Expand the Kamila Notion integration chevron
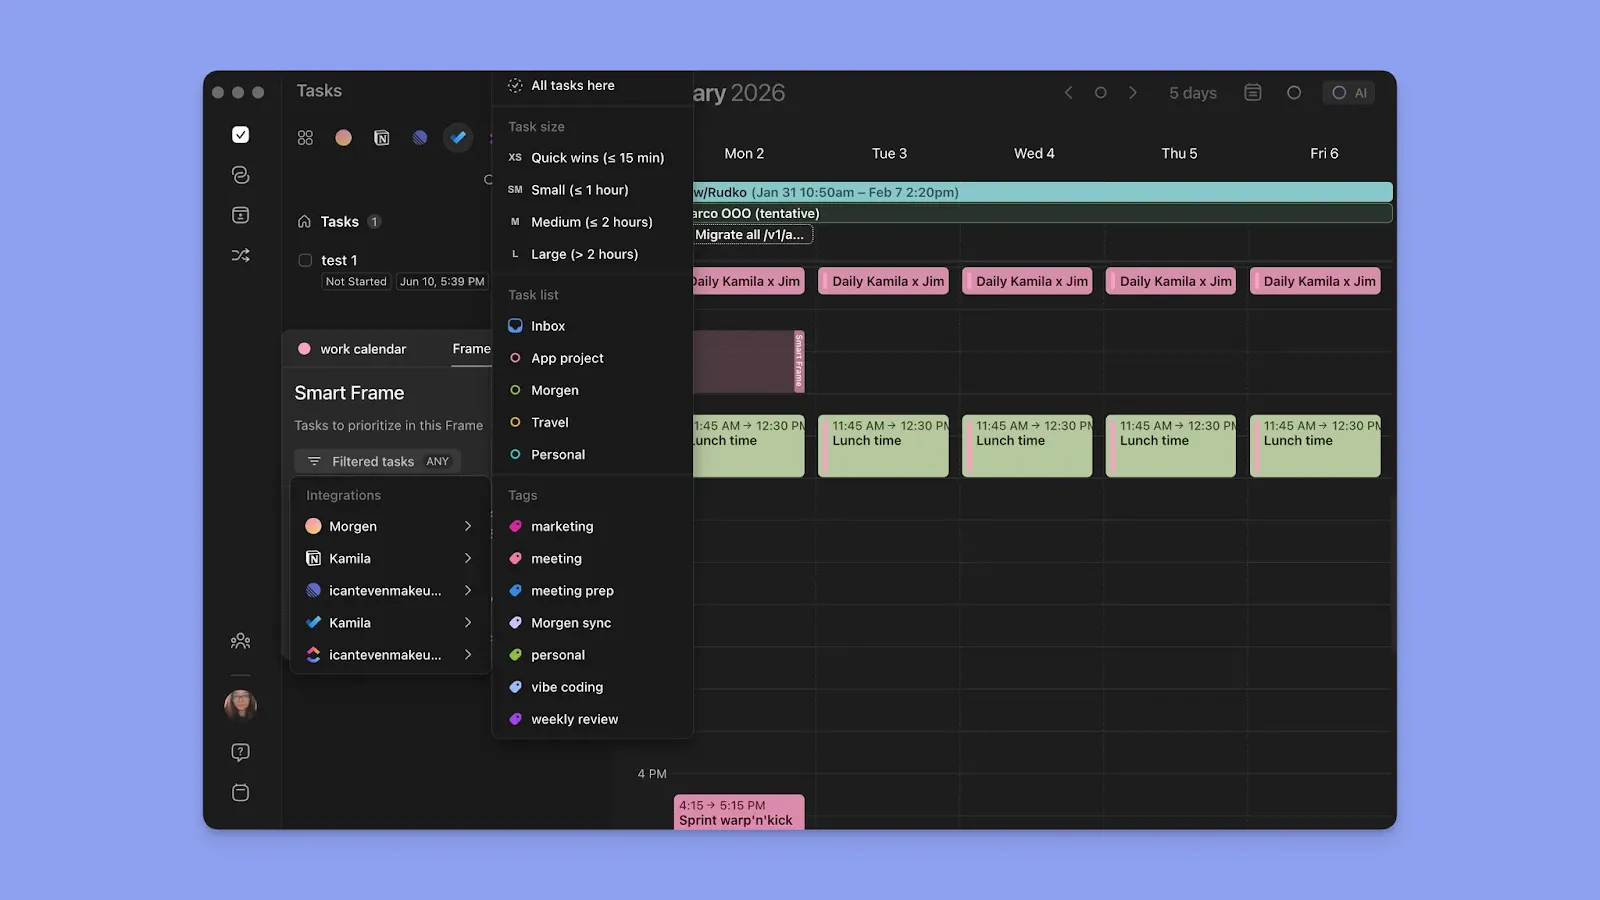Screen dimensions: 1600x900 [x=467, y=558]
